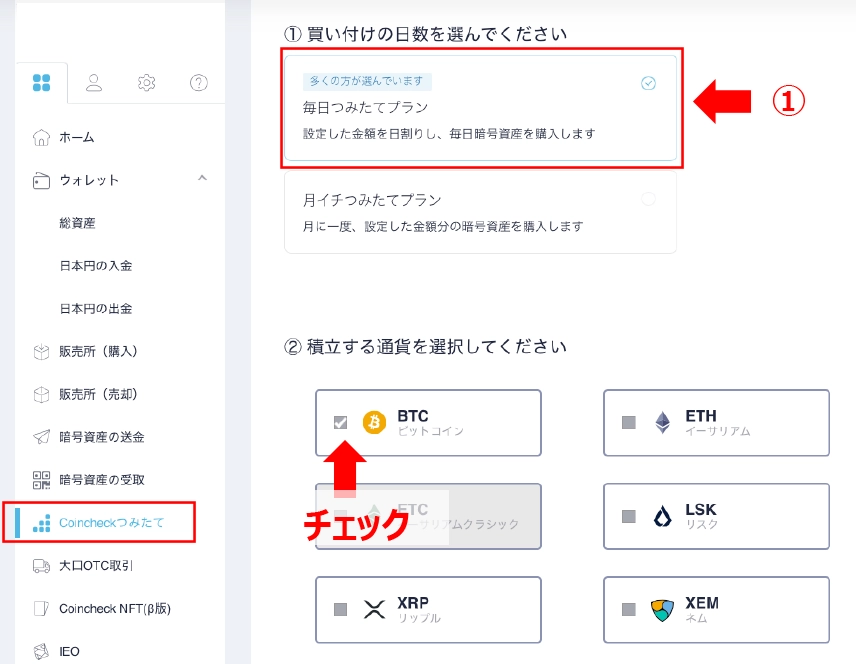This screenshot has width=856, height=664.
Task: Click the 暗号資産の受取 QR code icon
Action: click(41, 480)
